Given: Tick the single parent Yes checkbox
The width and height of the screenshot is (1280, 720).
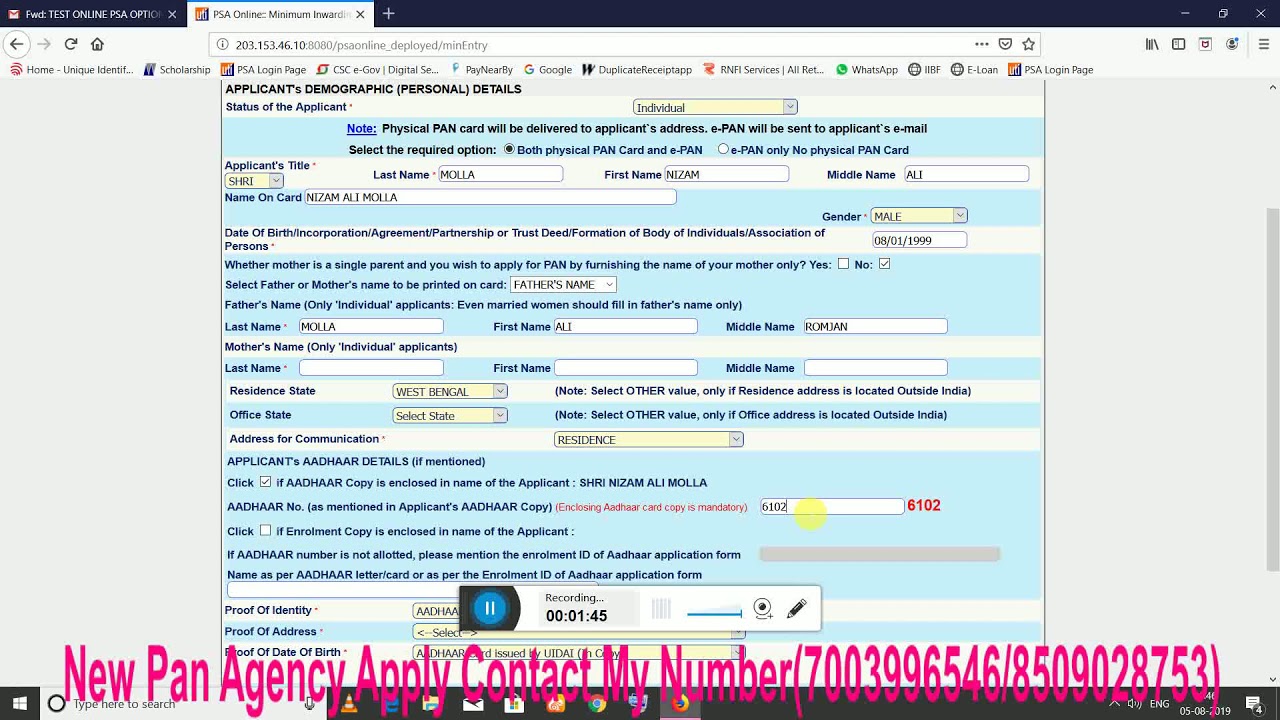Looking at the screenshot, I should [x=843, y=264].
